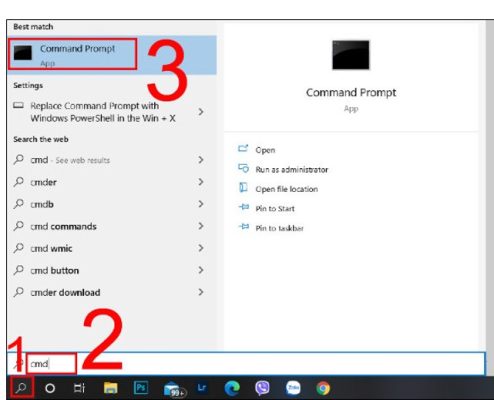The image size is (494, 400).
Task: Expand the cmd commands suggestion chevron
Action: coord(201,226)
